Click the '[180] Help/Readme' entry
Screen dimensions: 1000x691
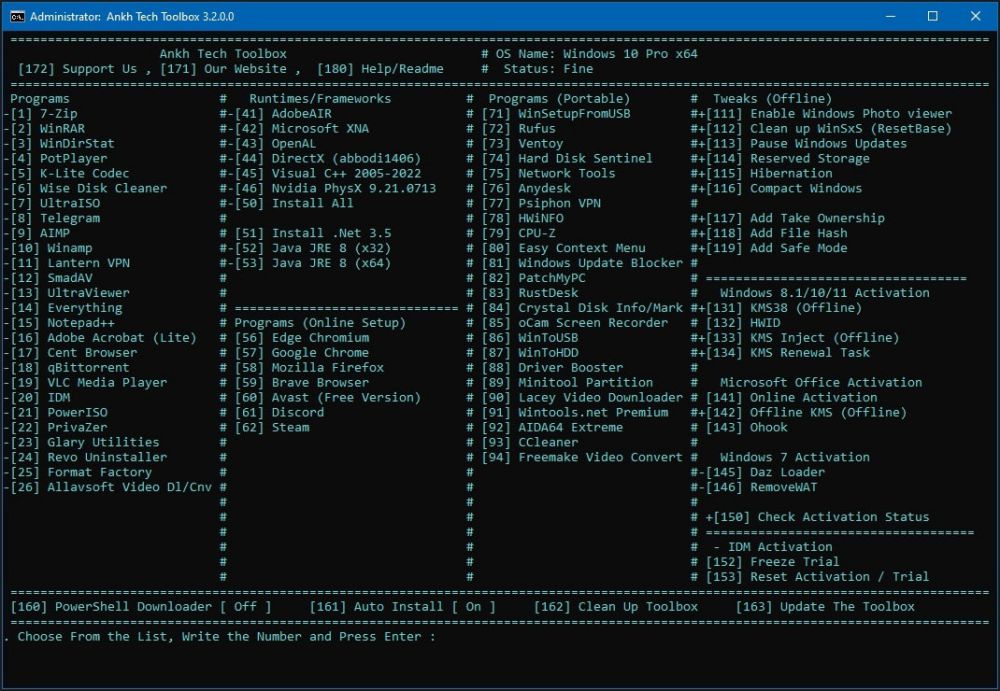[380, 69]
